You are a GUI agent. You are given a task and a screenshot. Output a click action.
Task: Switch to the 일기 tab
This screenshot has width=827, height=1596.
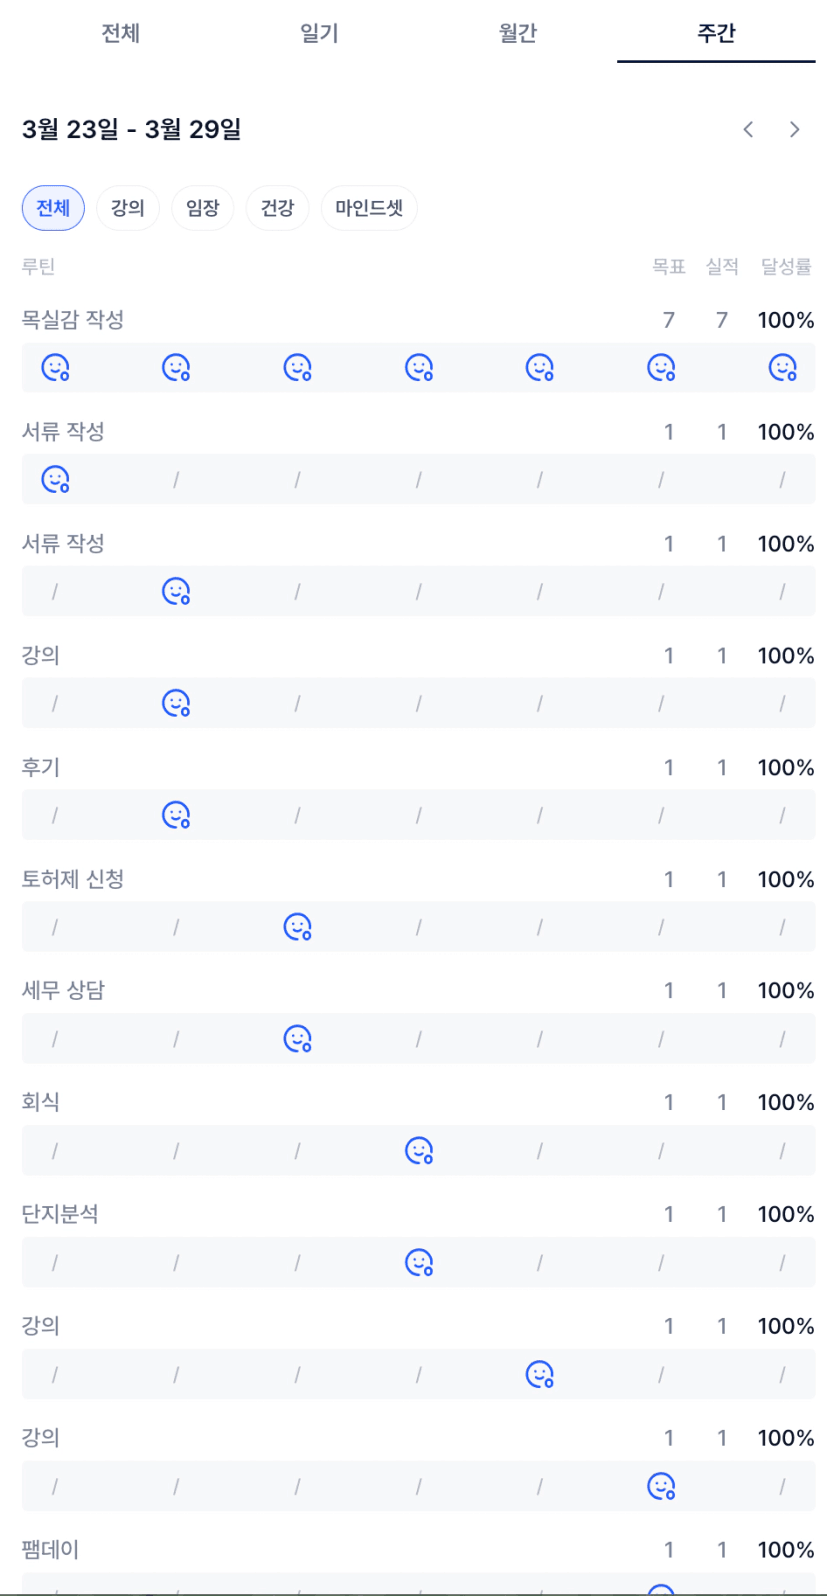[319, 33]
